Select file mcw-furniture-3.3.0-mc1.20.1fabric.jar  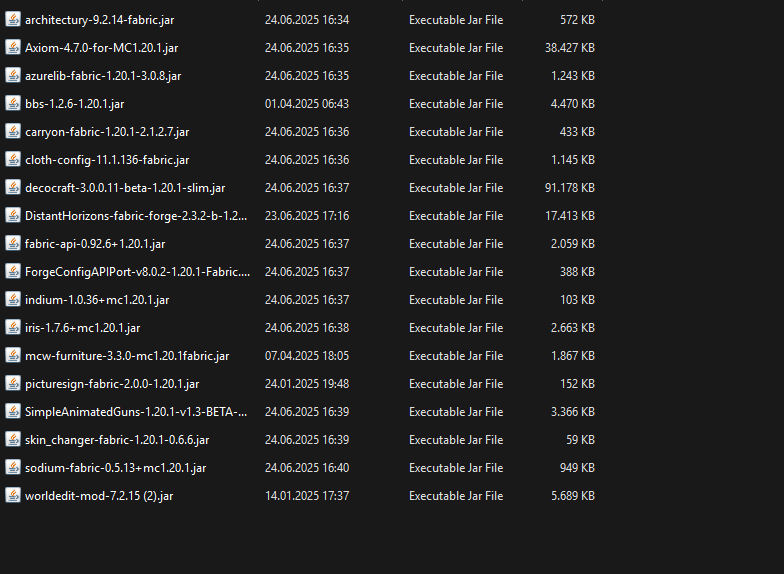click(x=127, y=356)
